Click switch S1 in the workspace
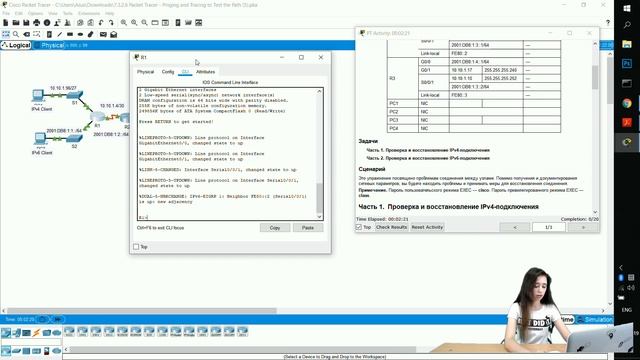 [75, 95]
